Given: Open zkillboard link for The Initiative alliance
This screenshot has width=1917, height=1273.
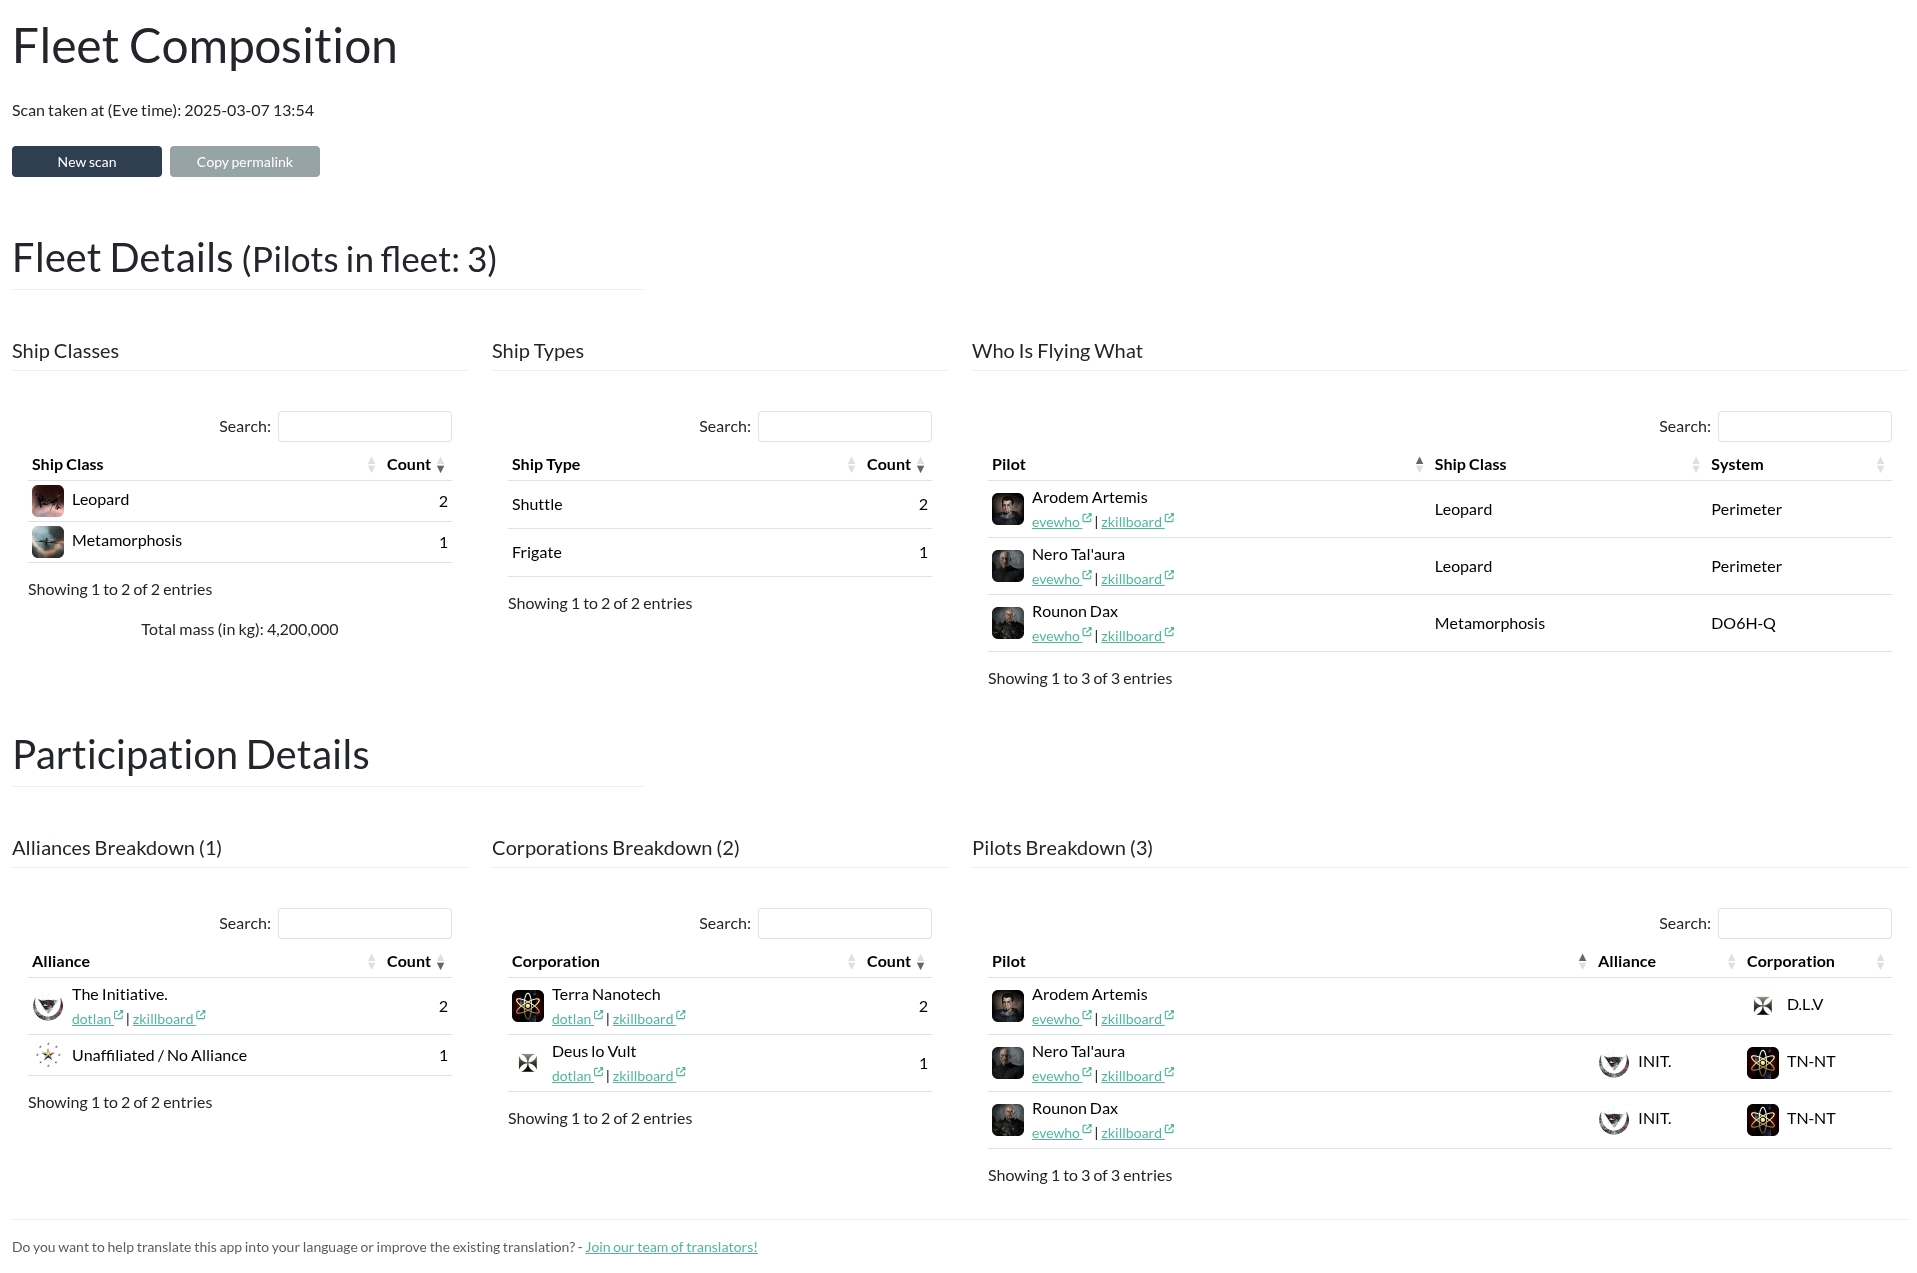Looking at the screenshot, I should [164, 1020].
